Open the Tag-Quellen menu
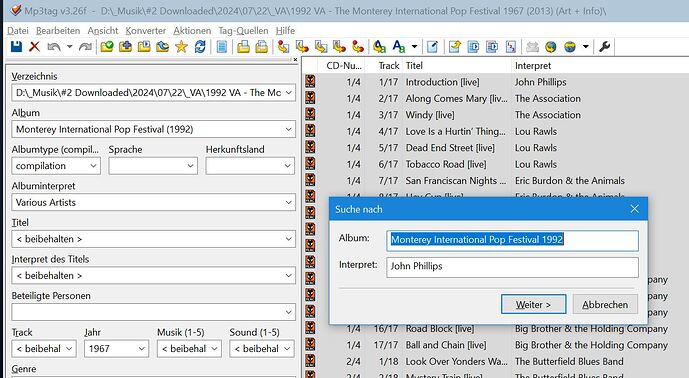689x378 pixels. pyautogui.click(x=243, y=31)
